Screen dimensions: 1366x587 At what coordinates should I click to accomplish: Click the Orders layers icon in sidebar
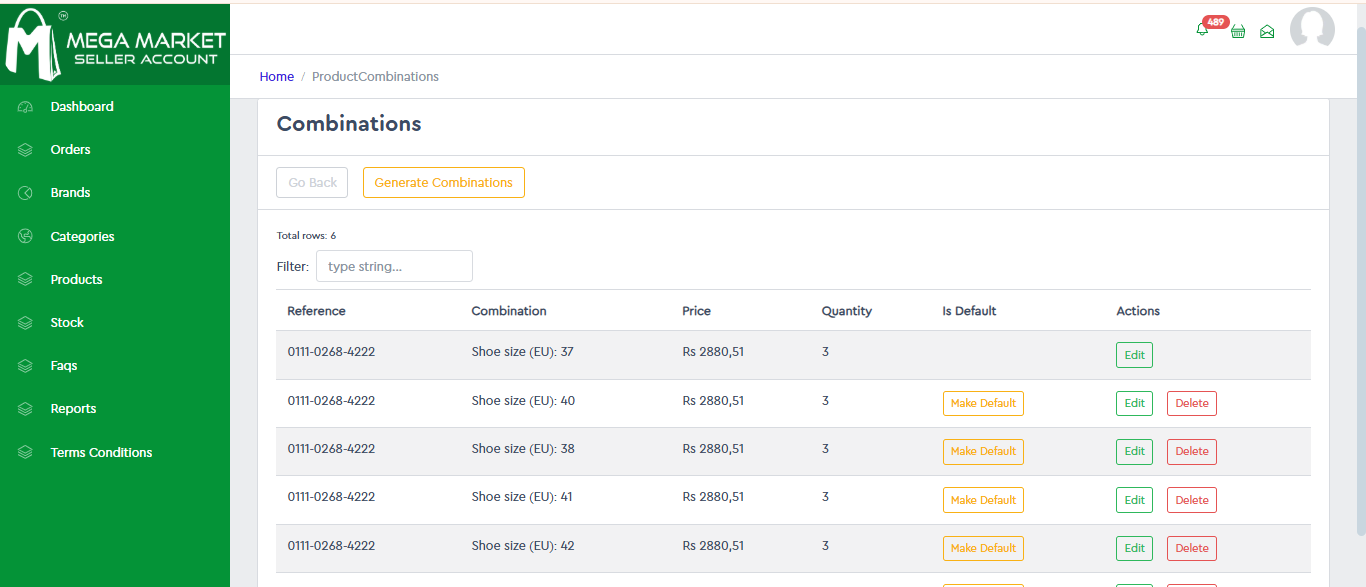[x=26, y=150]
